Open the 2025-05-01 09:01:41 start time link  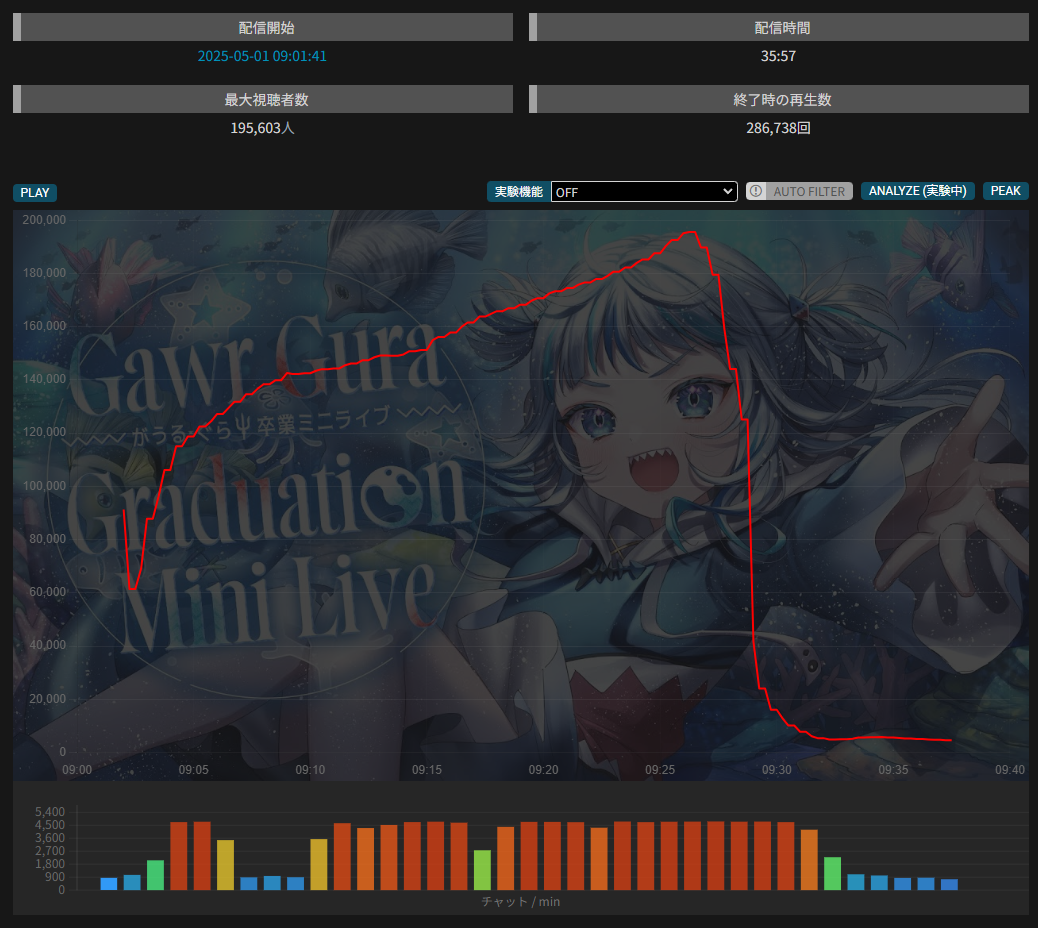point(262,56)
